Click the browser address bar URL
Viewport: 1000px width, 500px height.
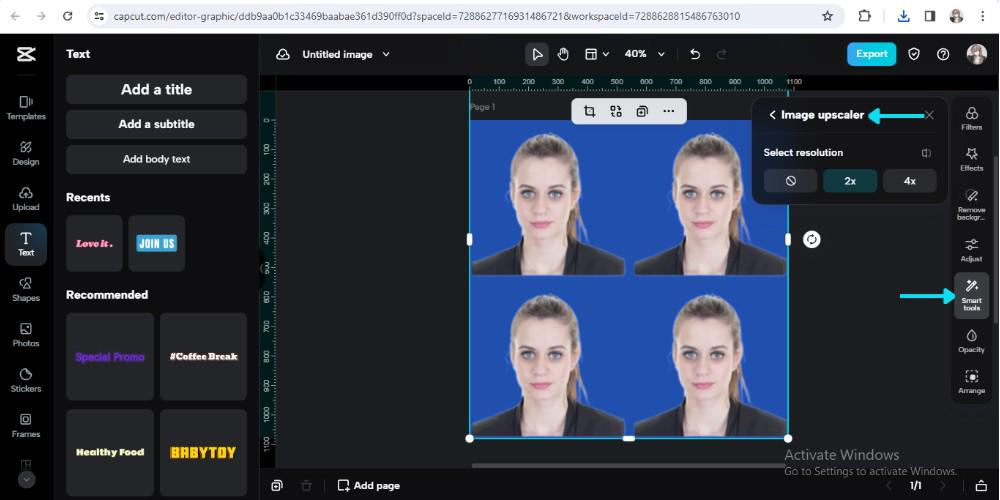coord(427,16)
